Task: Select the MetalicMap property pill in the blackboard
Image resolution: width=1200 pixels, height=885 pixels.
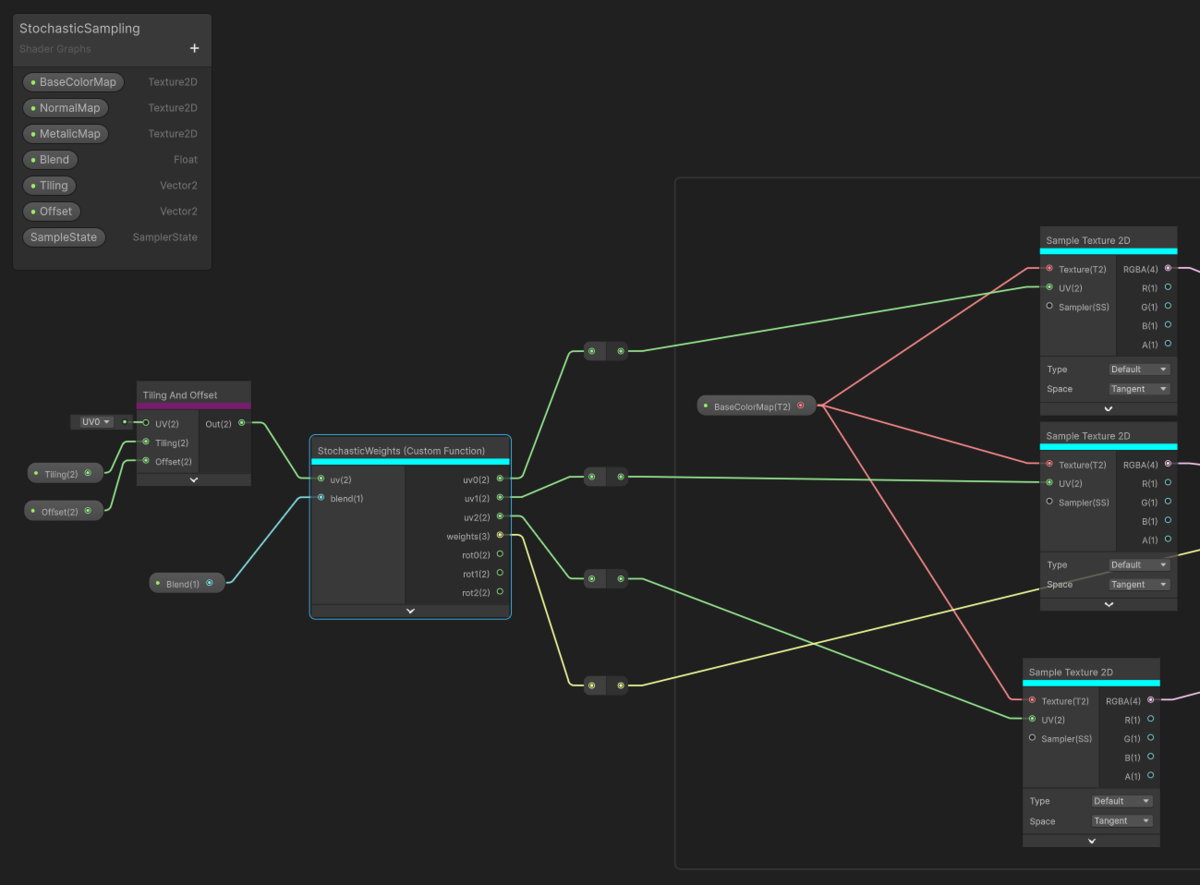Action: coord(65,134)
